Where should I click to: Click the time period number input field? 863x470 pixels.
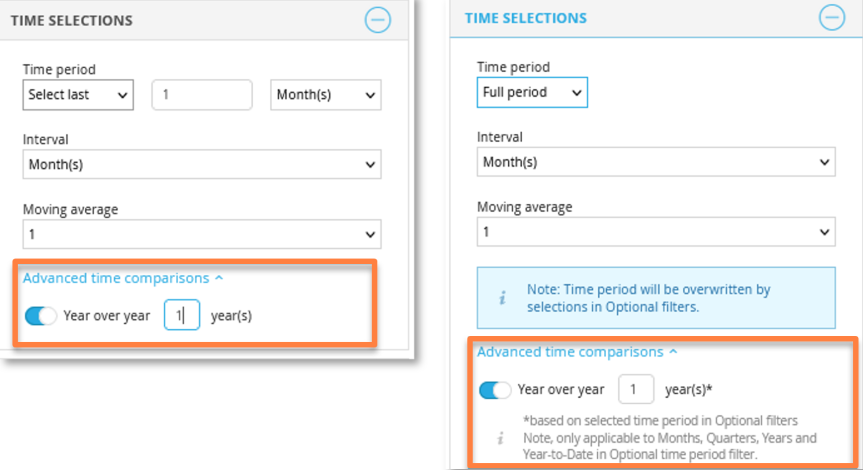202,95
